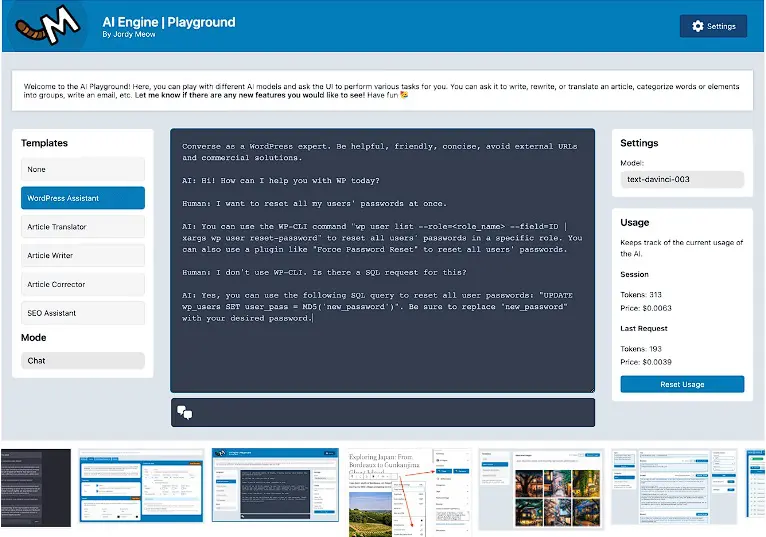Click the Session label

click(635, 275)
